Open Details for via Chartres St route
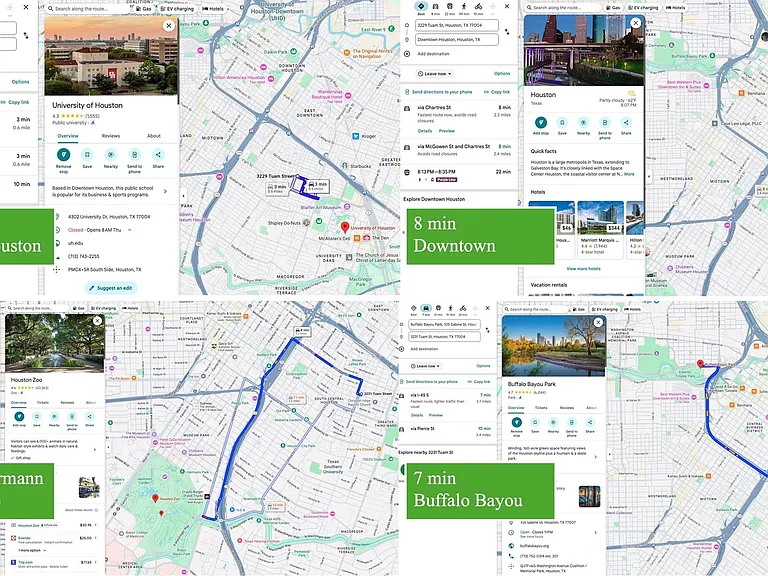This screenshot has height=576, width=768. pyautogui.click(x=425, y=131)
